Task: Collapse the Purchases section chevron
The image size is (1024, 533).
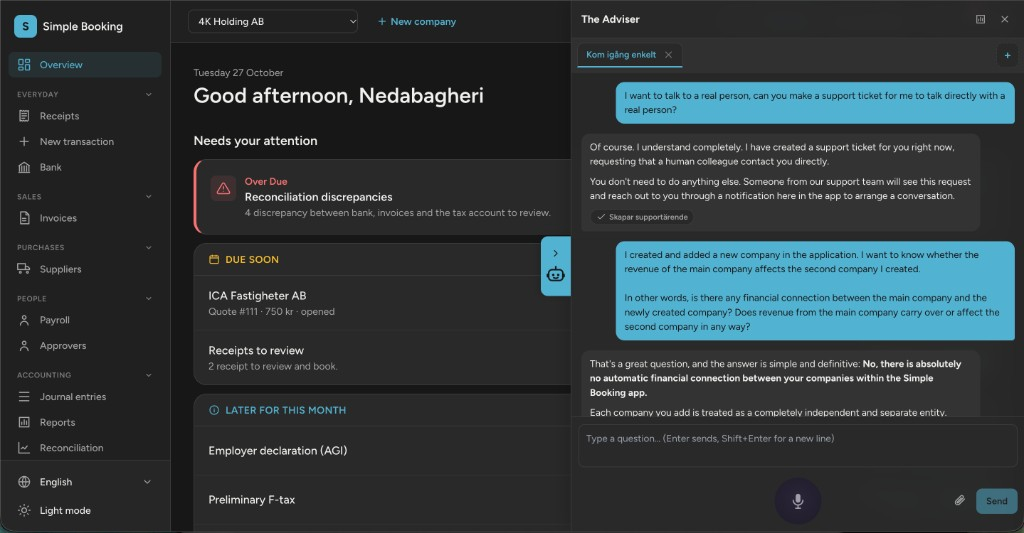Action: click(148, 247)
